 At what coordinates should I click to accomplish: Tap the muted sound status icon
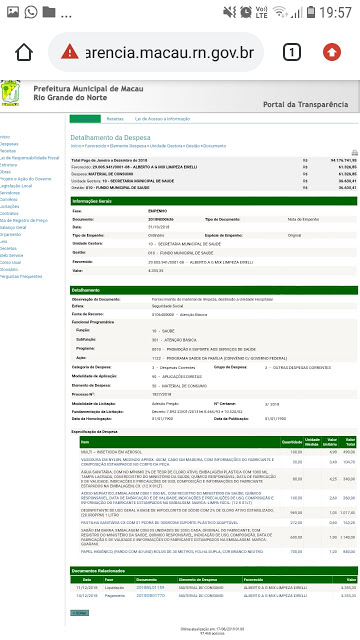pos(229,12)
